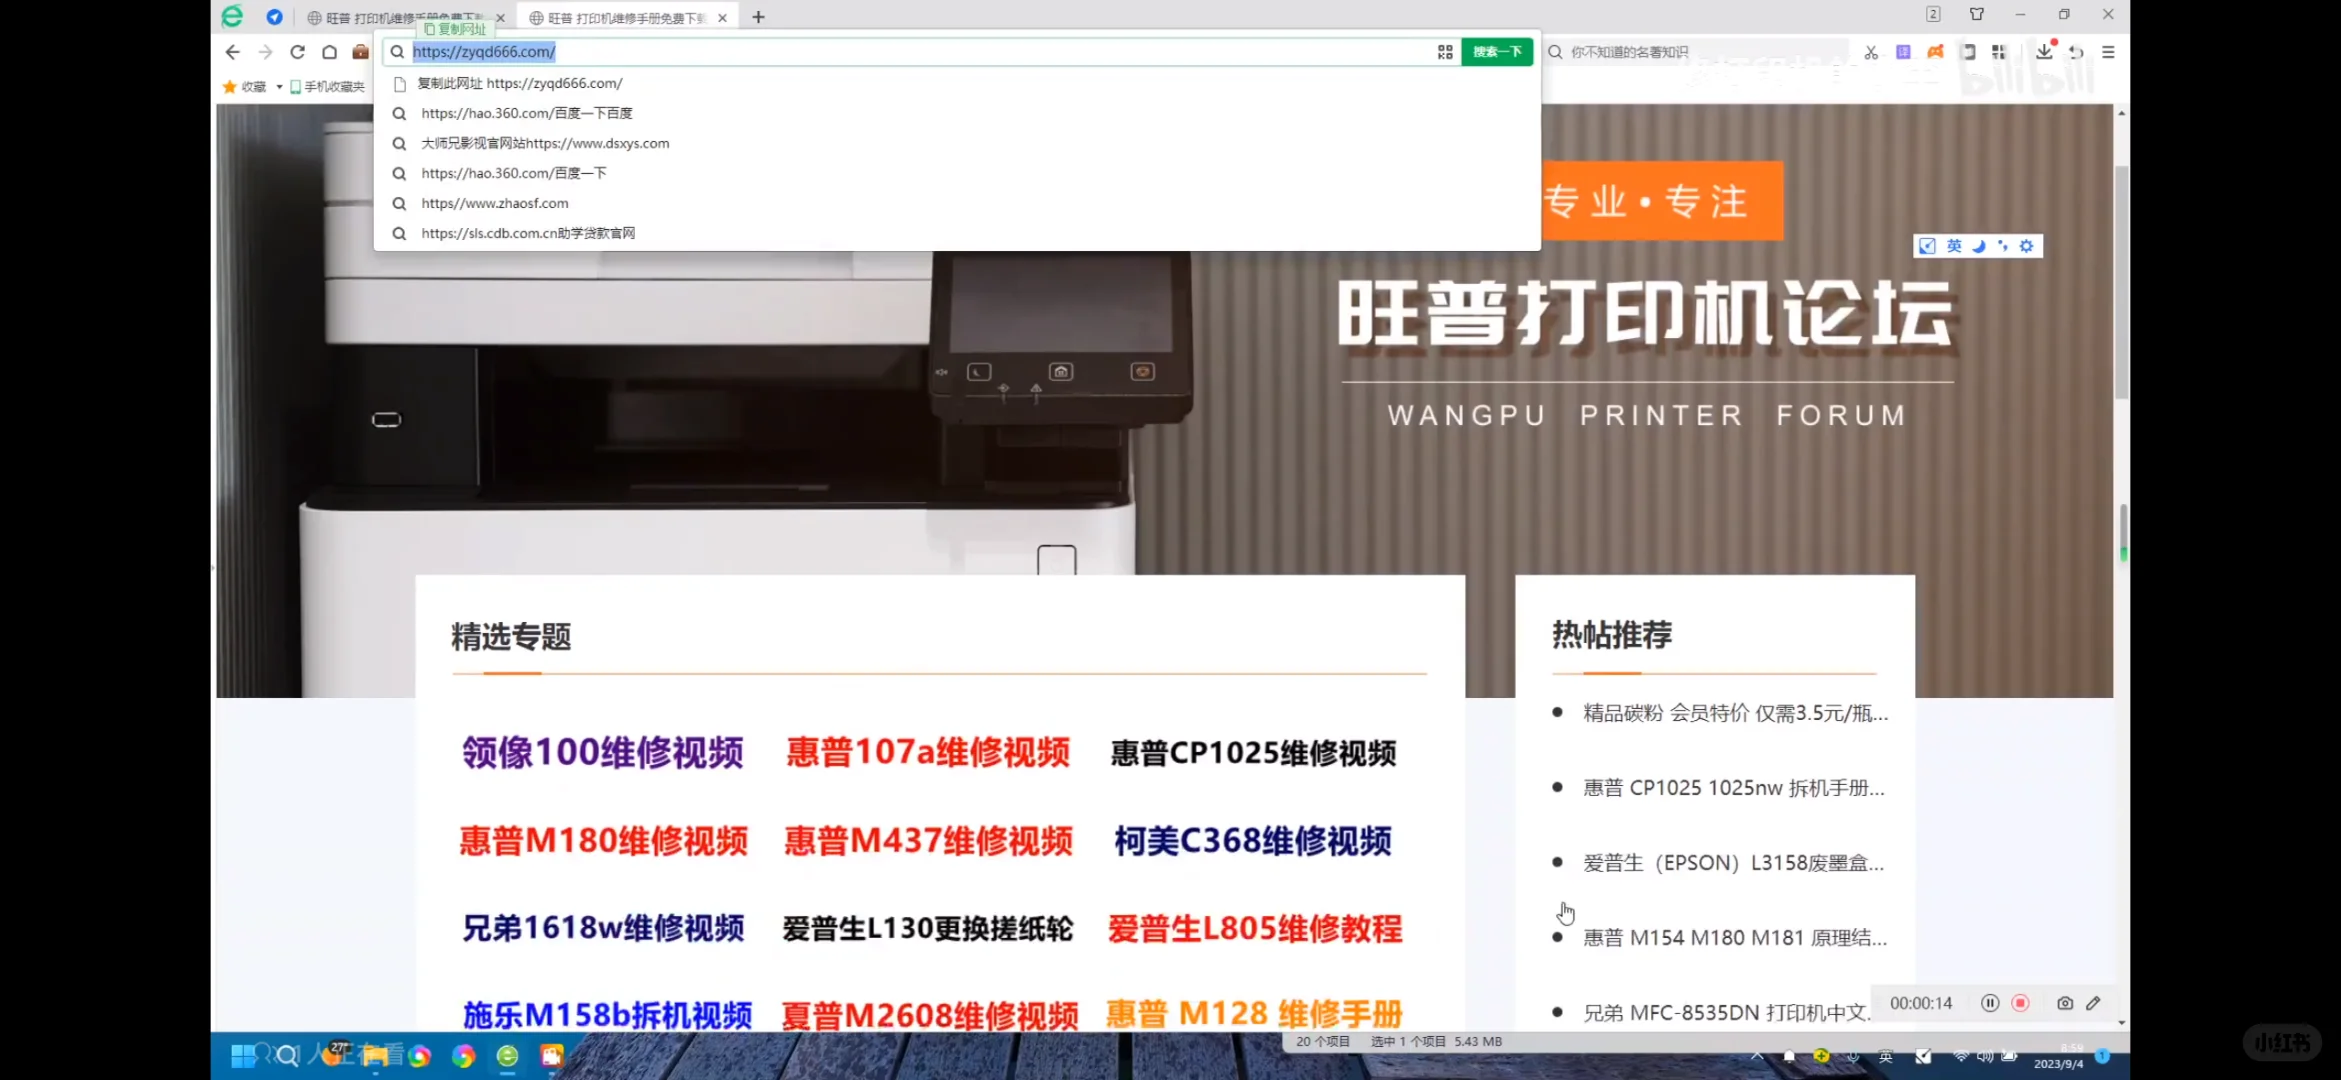This screenshot has width=2341, height=1080.
Task: Select the pencil annotation tool on recorder bar
Action: point(2094,1003)
